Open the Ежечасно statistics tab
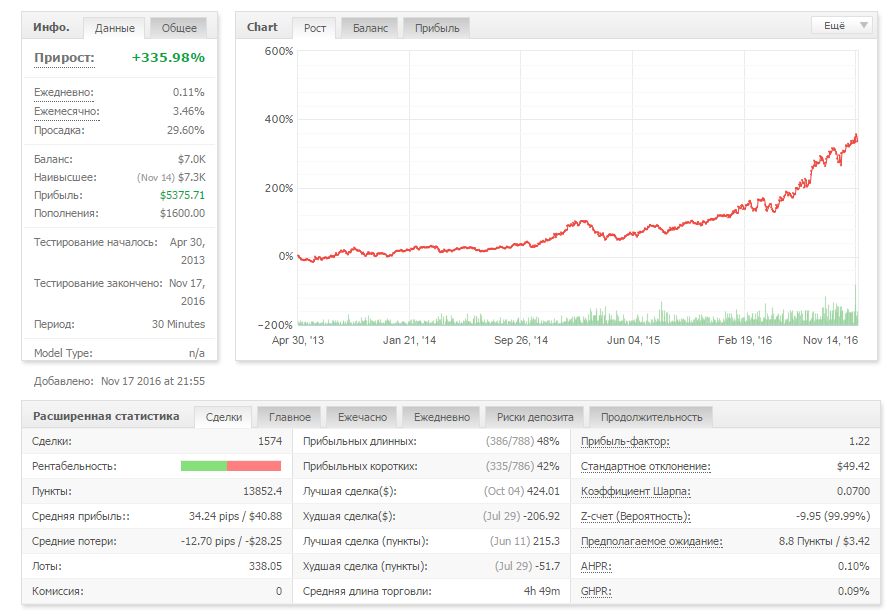Screen dimensions: 886x612 pyautogui.click(x=362, y=417)
